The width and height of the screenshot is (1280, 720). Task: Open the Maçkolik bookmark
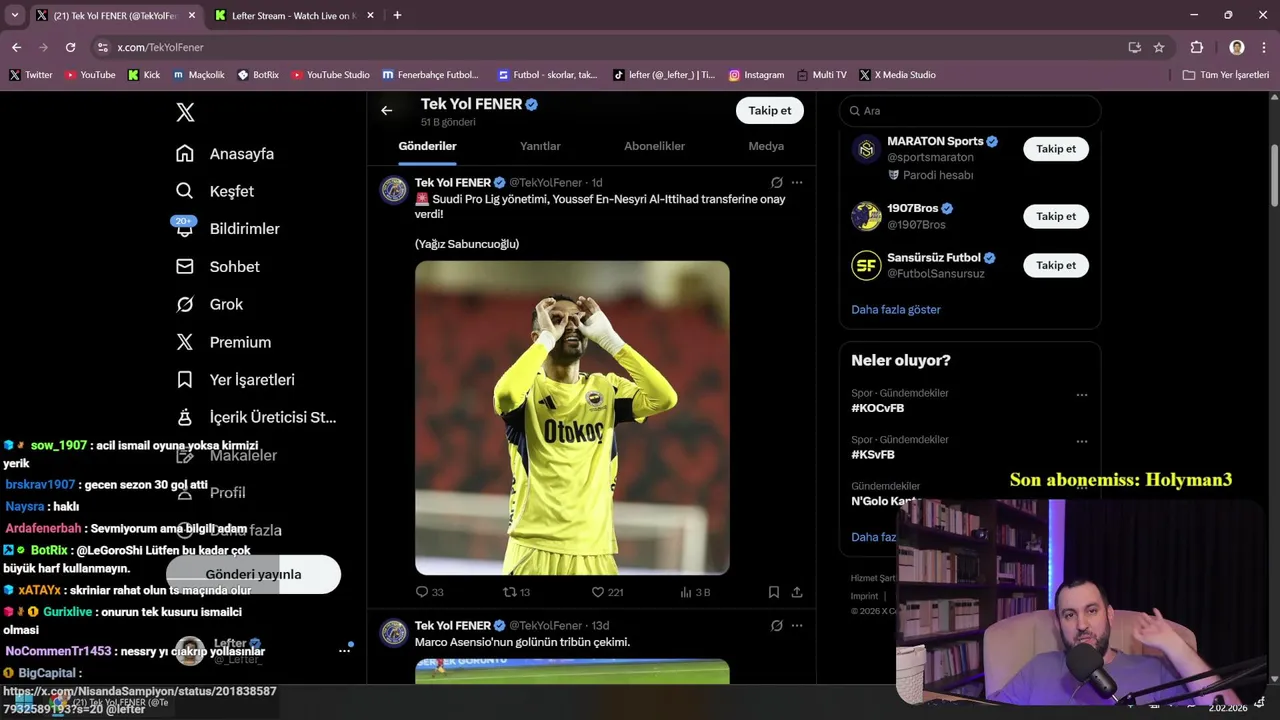pyautogui.click(x=199, y=75)
